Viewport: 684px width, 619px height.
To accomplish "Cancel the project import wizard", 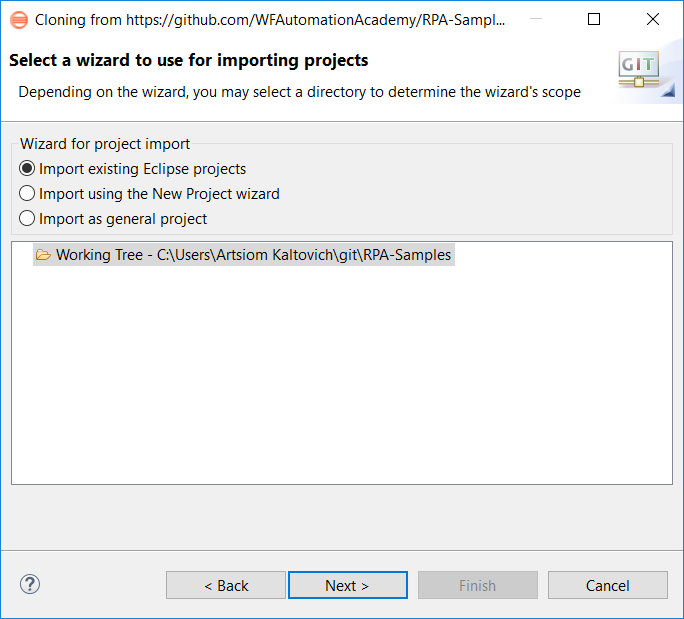I will coord(608,585).
